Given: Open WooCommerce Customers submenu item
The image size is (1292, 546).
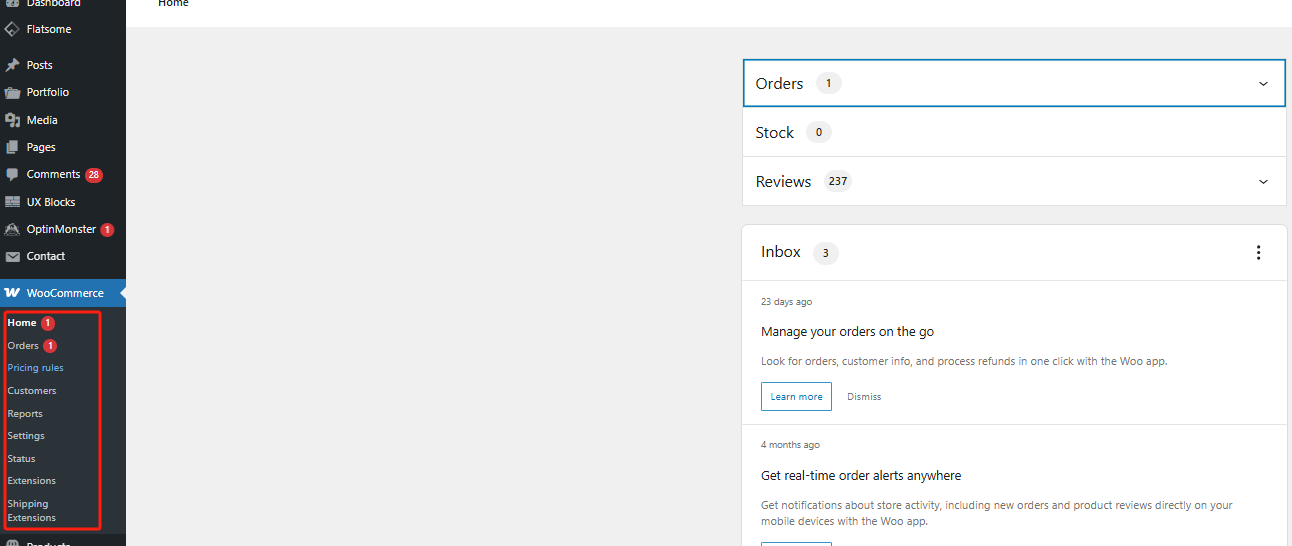Looking at the screenshot, I should pyautogui.click(x=32, y=391).
